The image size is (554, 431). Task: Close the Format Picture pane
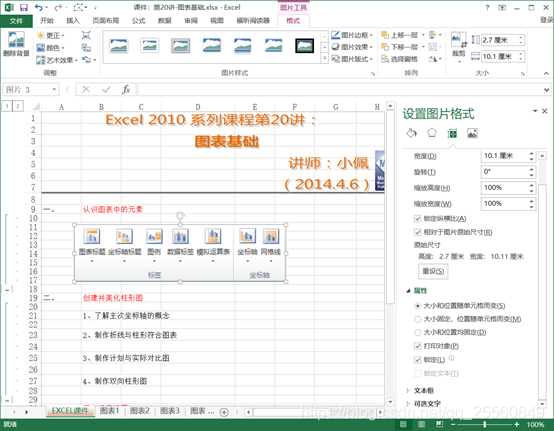tap(545, 111)
